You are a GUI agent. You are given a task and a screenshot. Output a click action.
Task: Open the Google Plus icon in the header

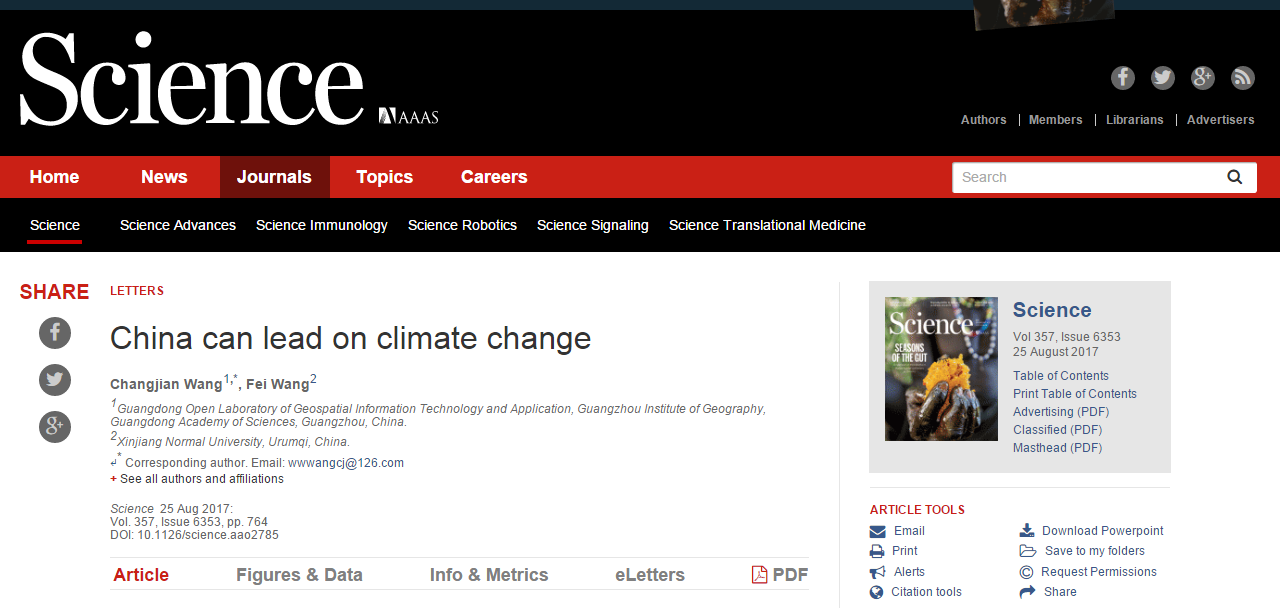(1203, 78)
